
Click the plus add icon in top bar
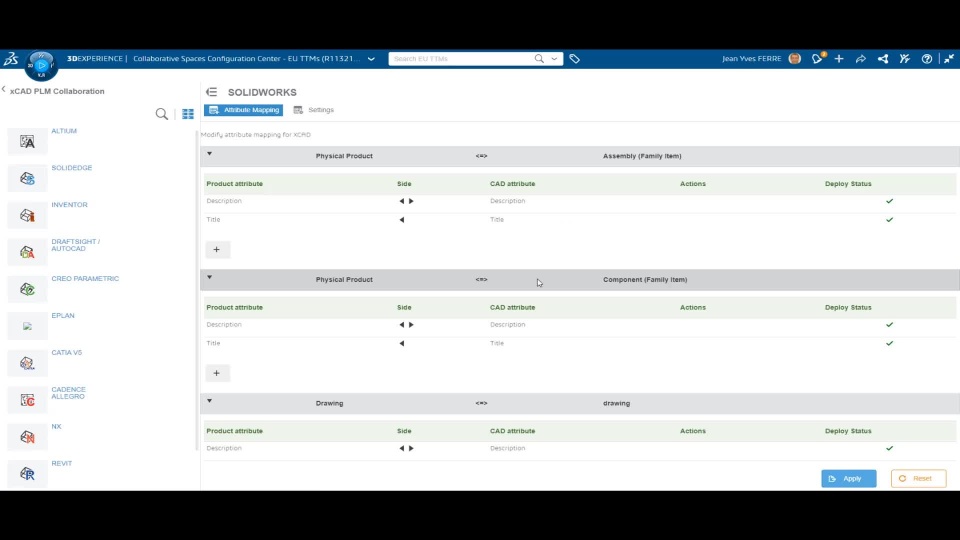pos(839,59)
